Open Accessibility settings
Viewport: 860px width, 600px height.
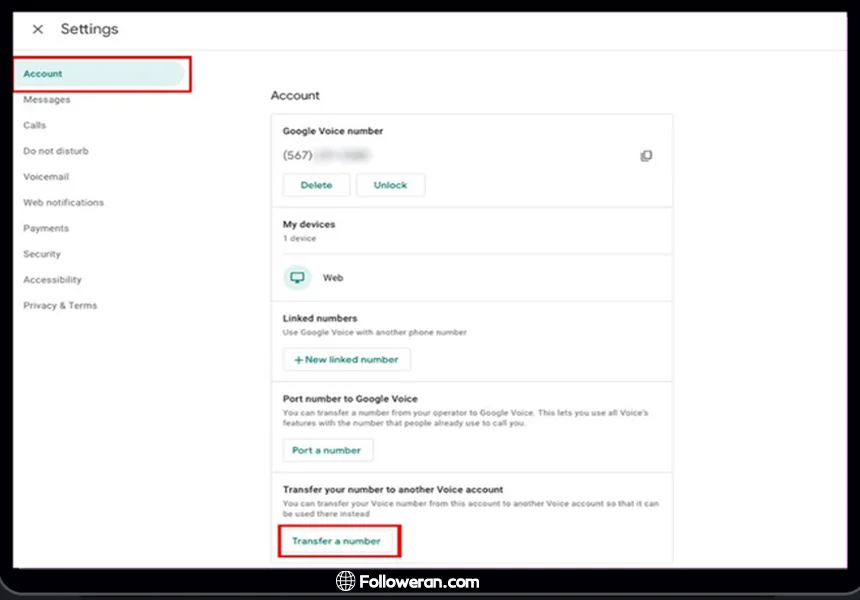(52, 280)
